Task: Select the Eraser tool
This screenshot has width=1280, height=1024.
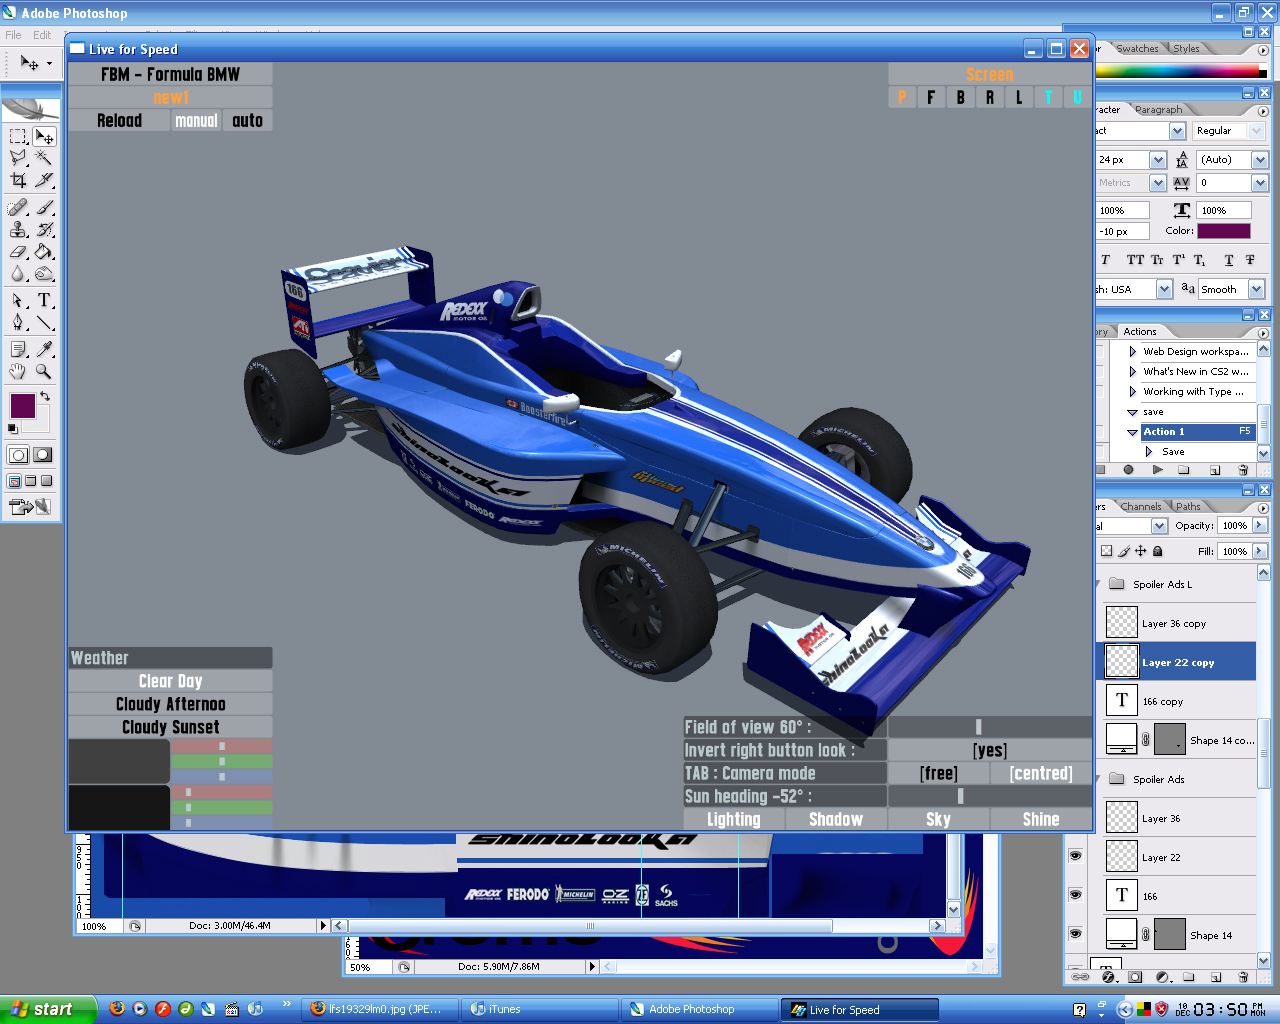Action: click(x=18, y=251)
